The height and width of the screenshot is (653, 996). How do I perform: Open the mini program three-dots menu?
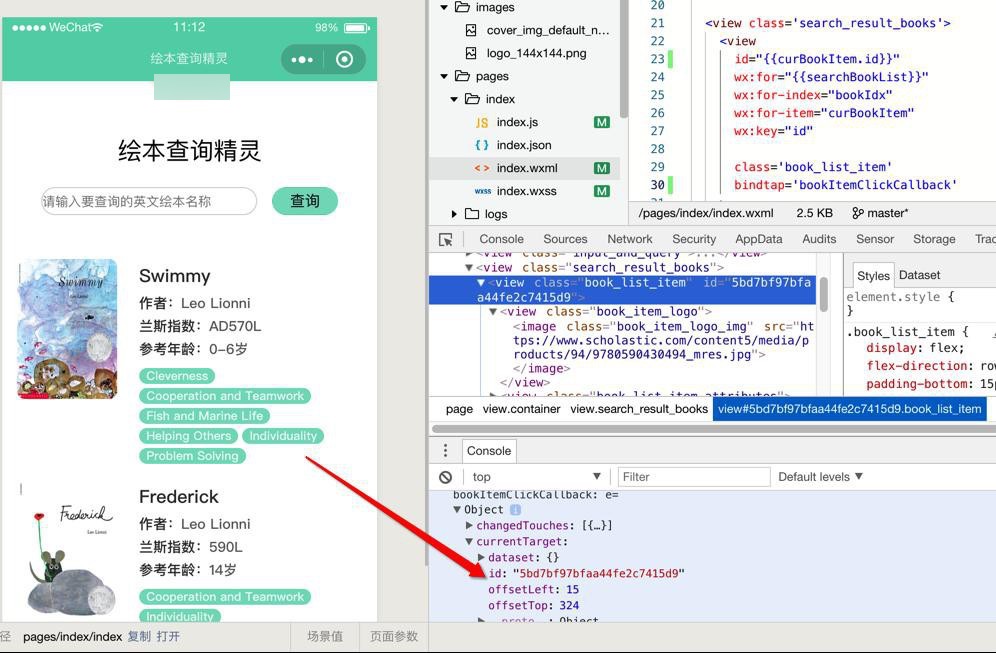302,60
